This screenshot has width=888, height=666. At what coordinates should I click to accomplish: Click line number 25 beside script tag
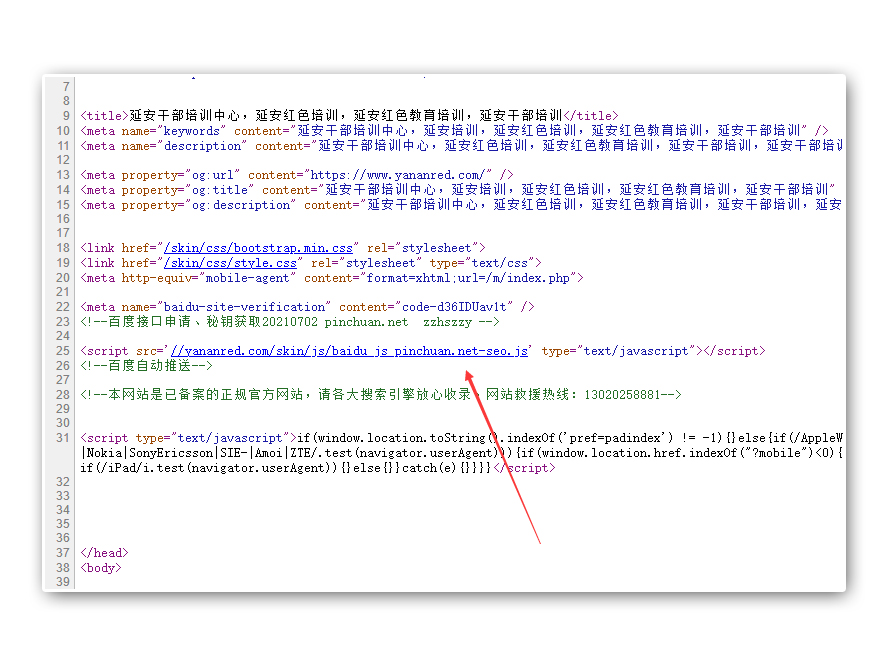click(x=64, y=351)
